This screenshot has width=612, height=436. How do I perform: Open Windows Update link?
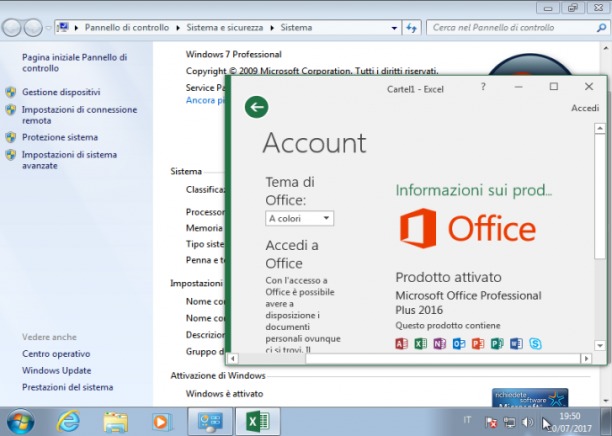[57, 370]
